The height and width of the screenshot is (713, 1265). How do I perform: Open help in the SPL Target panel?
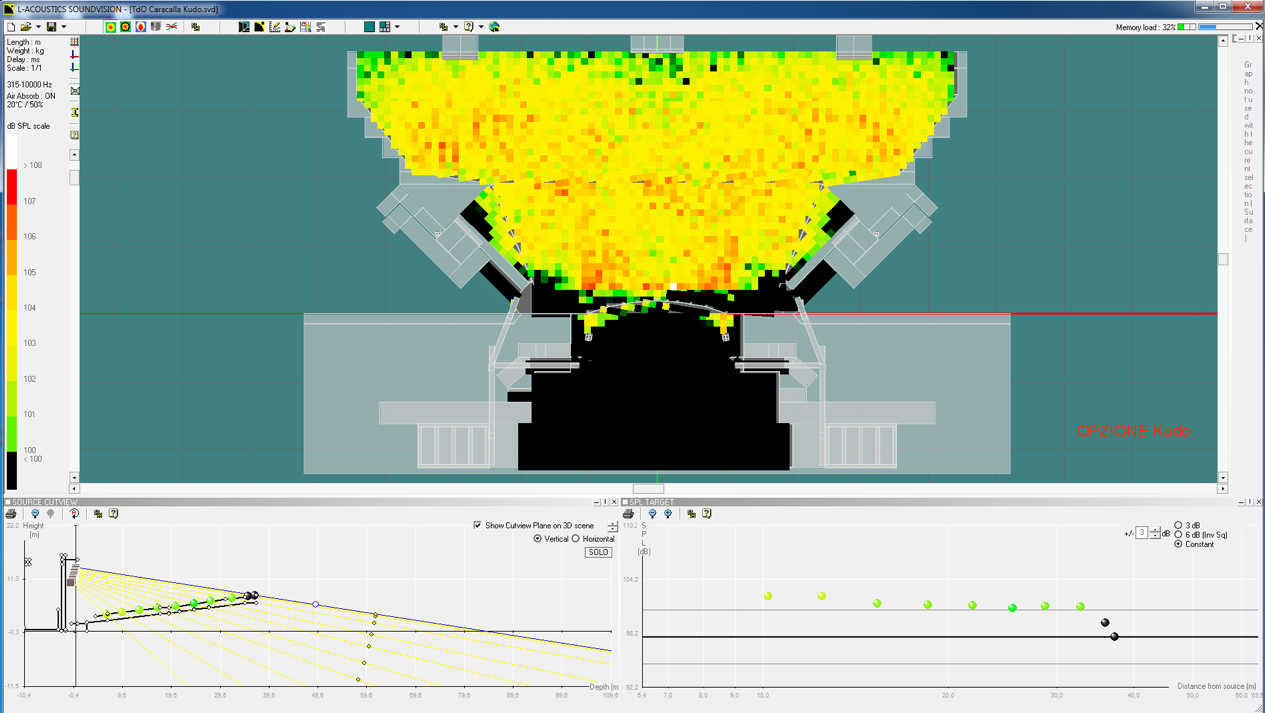point(707,514)
